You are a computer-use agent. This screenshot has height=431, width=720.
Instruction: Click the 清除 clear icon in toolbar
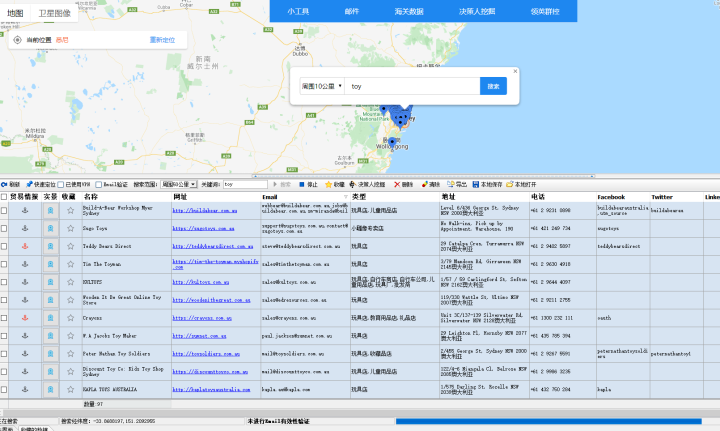point(425,185)
